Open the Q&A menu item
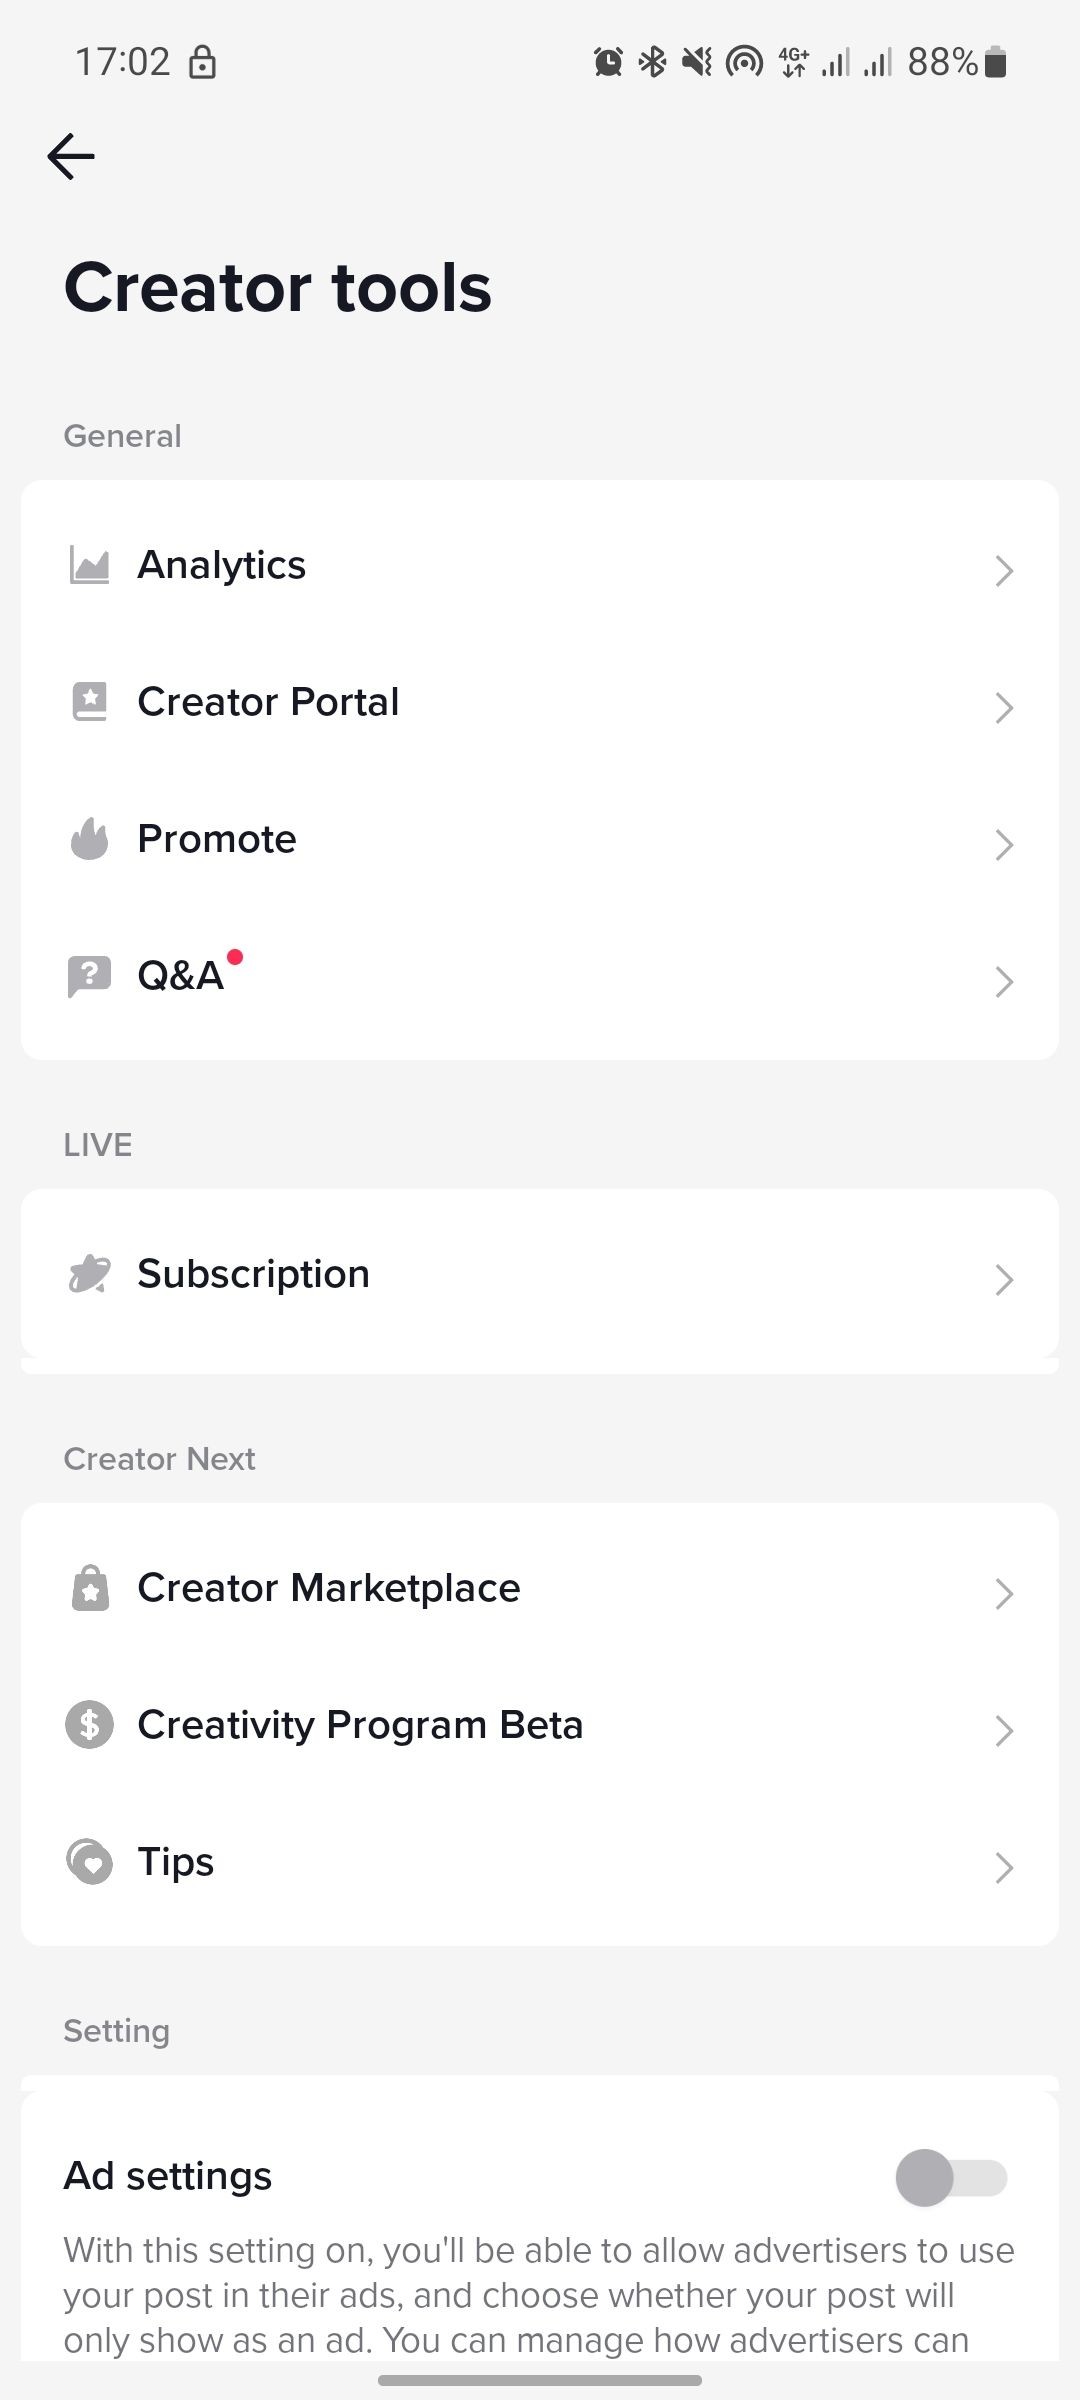1080x2400 pixels. click(x=540, y=977)
